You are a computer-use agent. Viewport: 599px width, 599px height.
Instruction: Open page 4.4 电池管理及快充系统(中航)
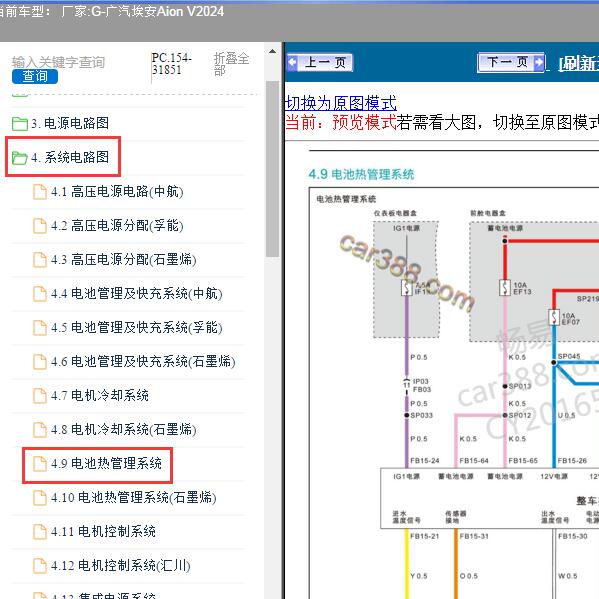click(x=136, y=293)
